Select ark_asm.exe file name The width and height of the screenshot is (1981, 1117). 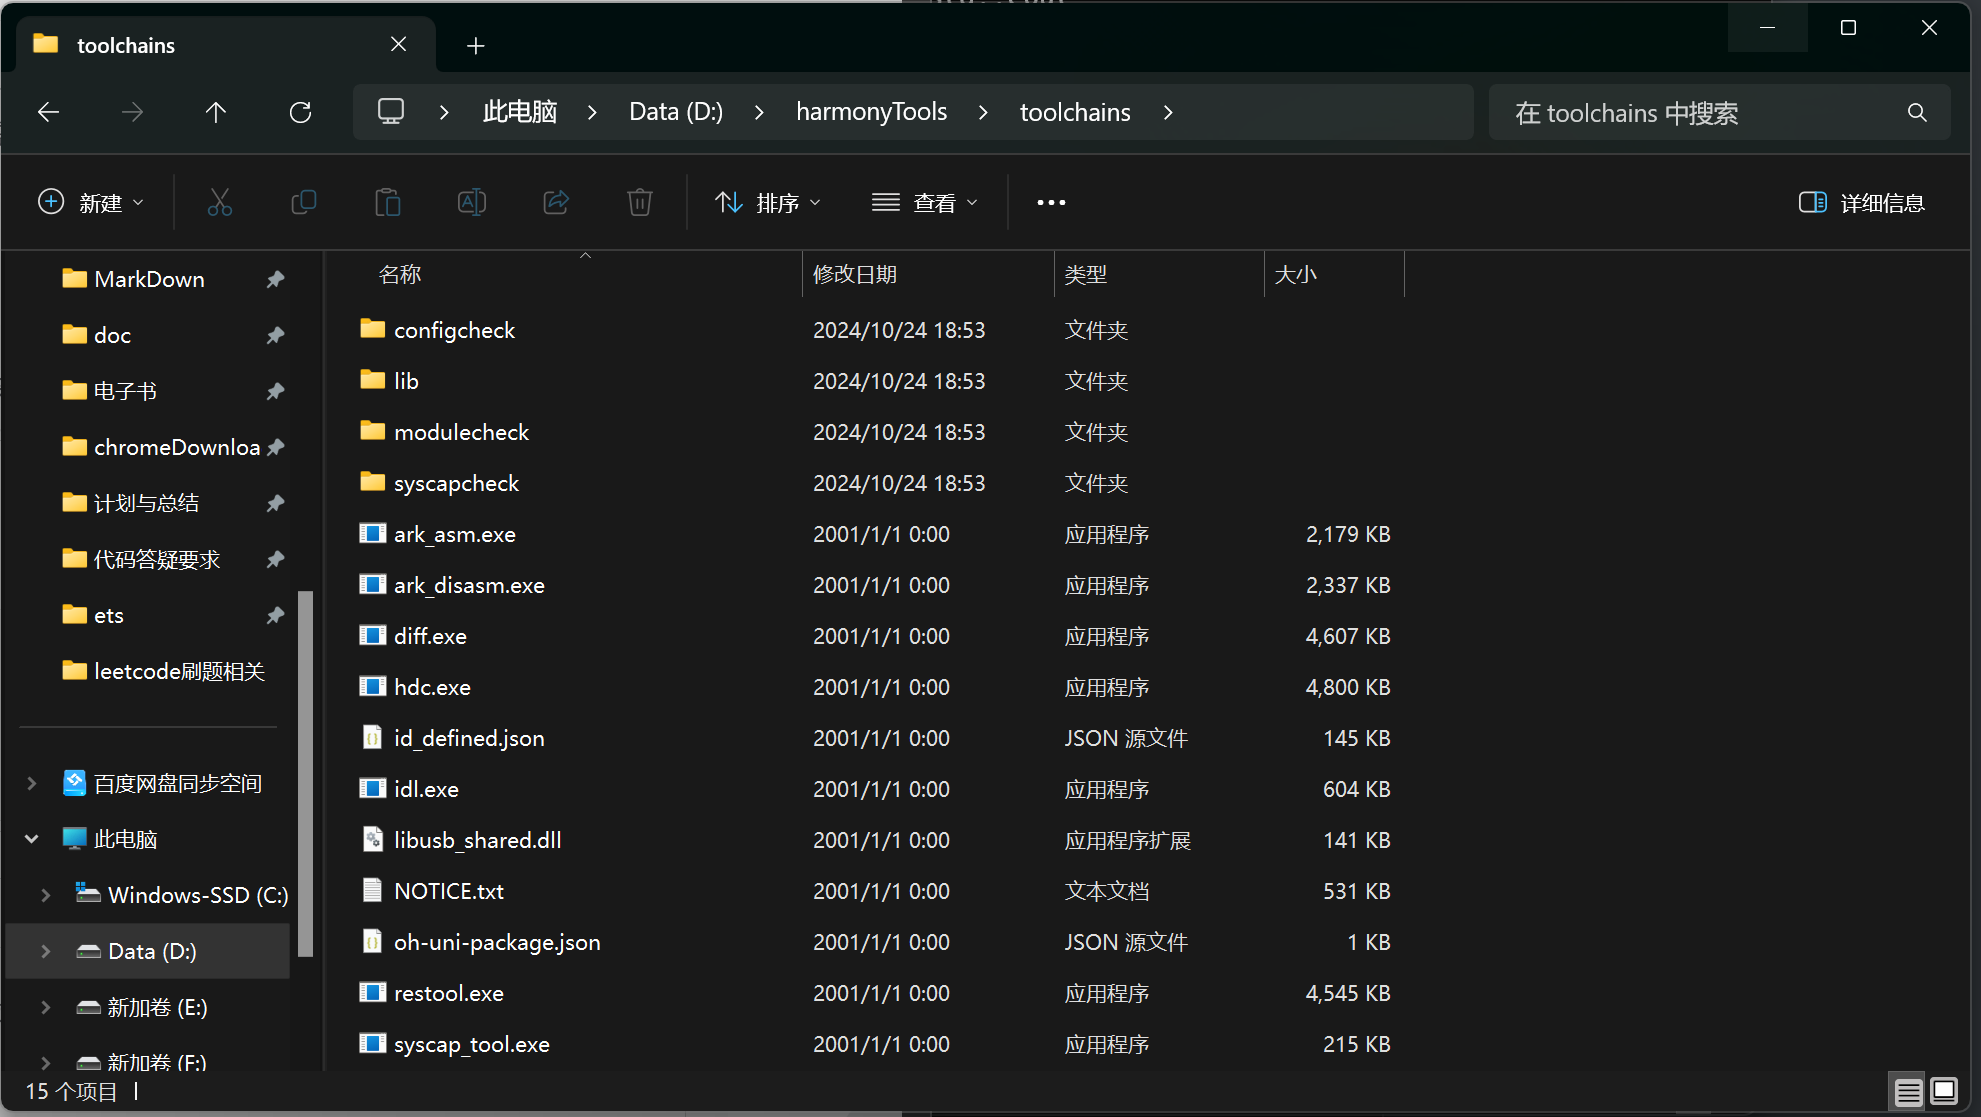(455, 534)
